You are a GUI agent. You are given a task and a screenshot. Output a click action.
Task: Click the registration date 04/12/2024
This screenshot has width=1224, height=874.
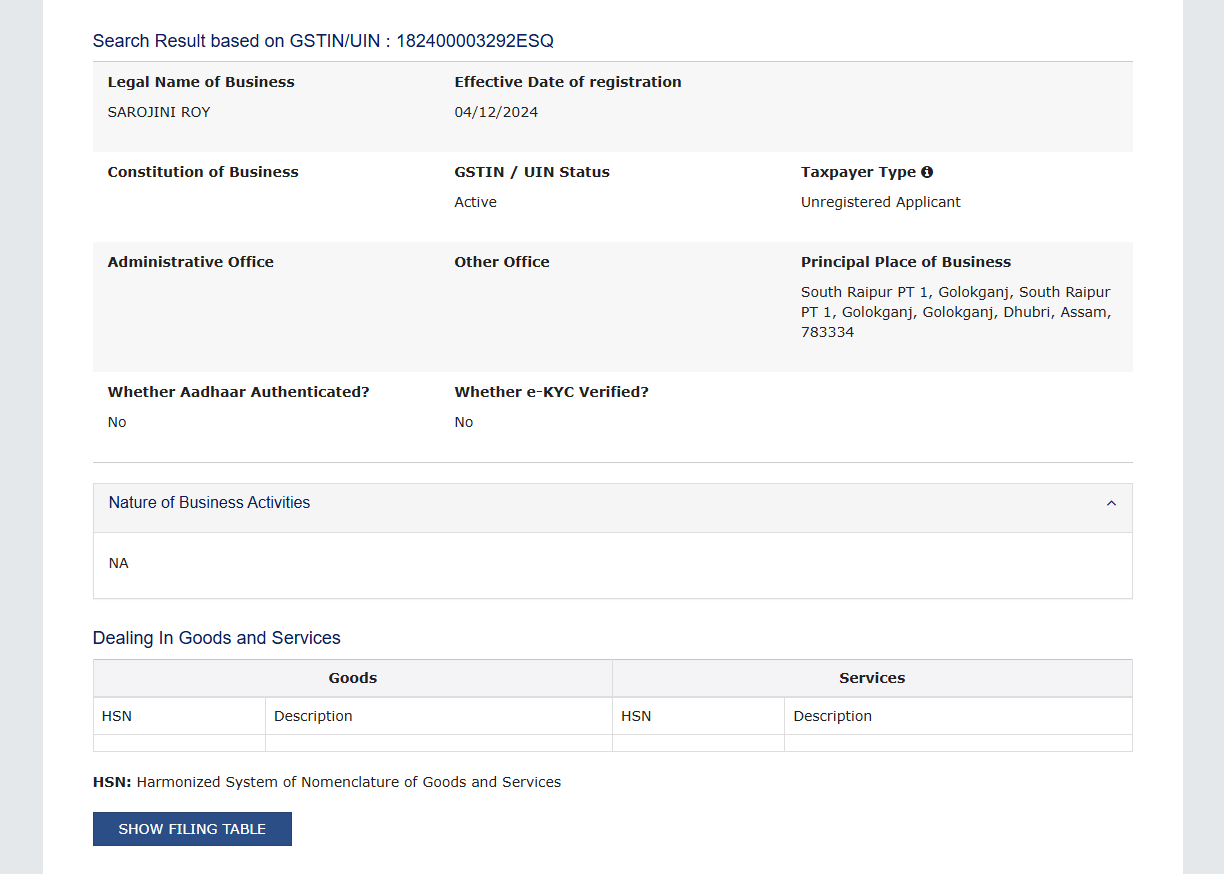point(496,112)
